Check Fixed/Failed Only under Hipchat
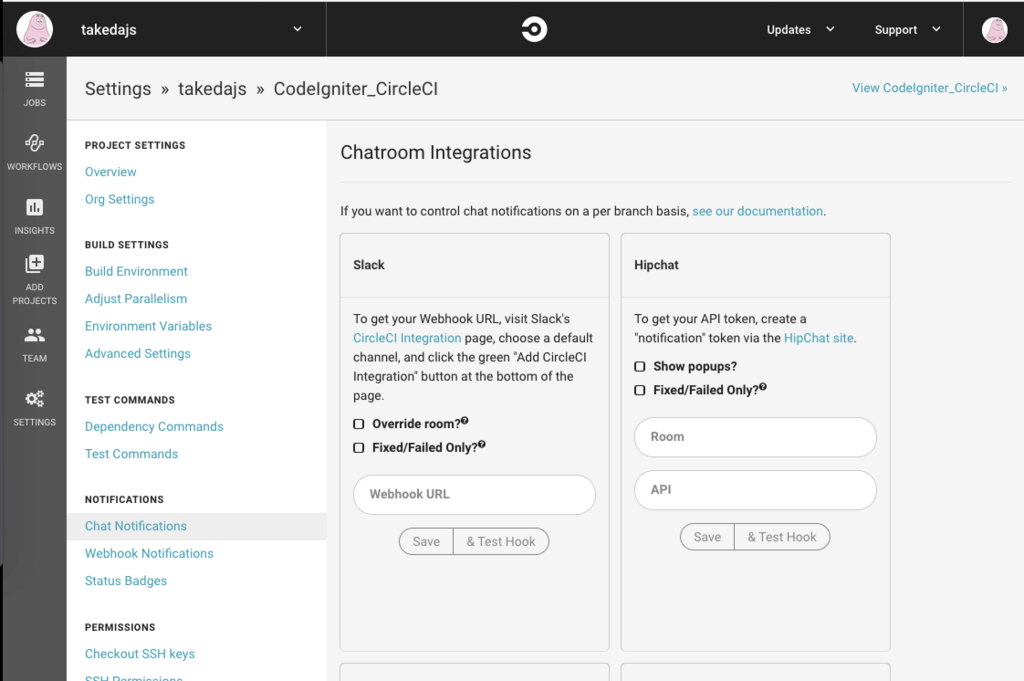 click(x=640, y=390)
